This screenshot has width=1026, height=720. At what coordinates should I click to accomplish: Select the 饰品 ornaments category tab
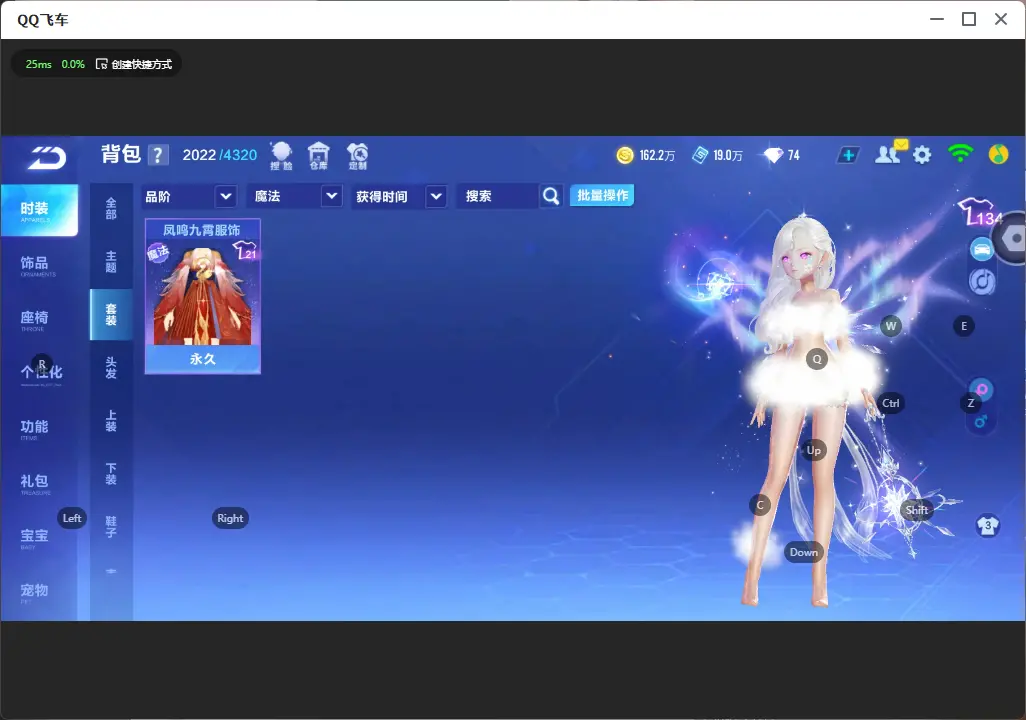click(39, 264)
